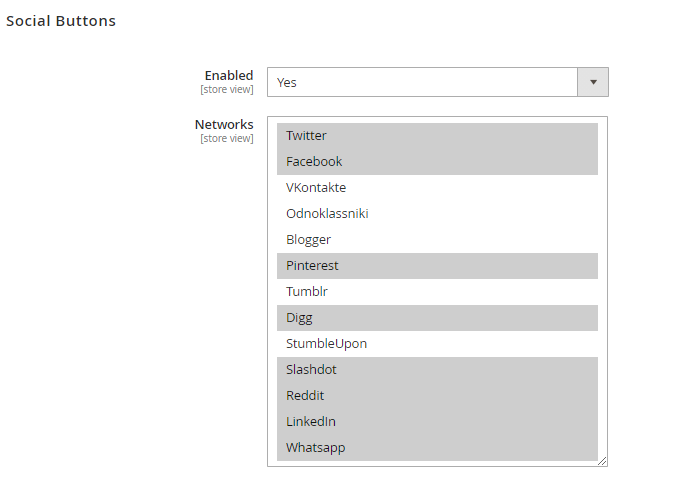Select Tumblr from the list
This screenshot has height=485, width=685.
(437, 292)
